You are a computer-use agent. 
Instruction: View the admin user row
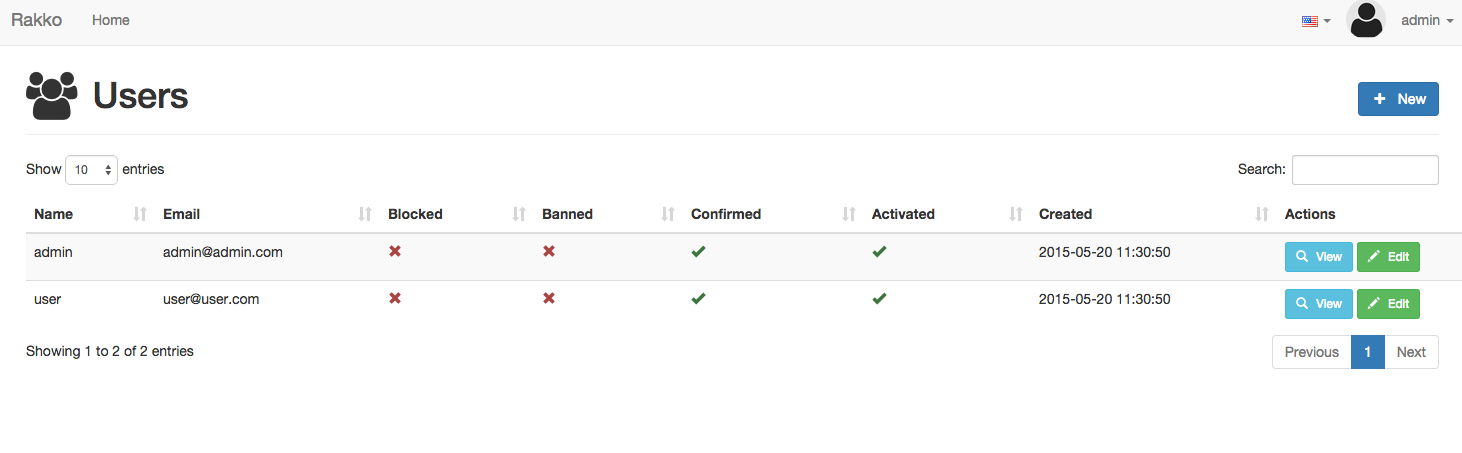1319,257
